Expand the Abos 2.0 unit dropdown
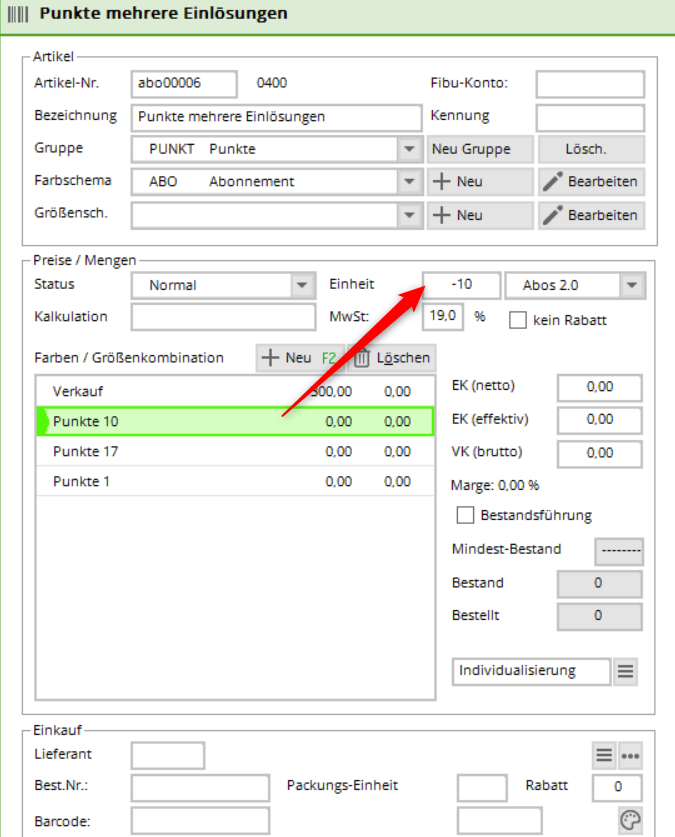Viewport: 675px width, 837px height. (x=630, y=285)
